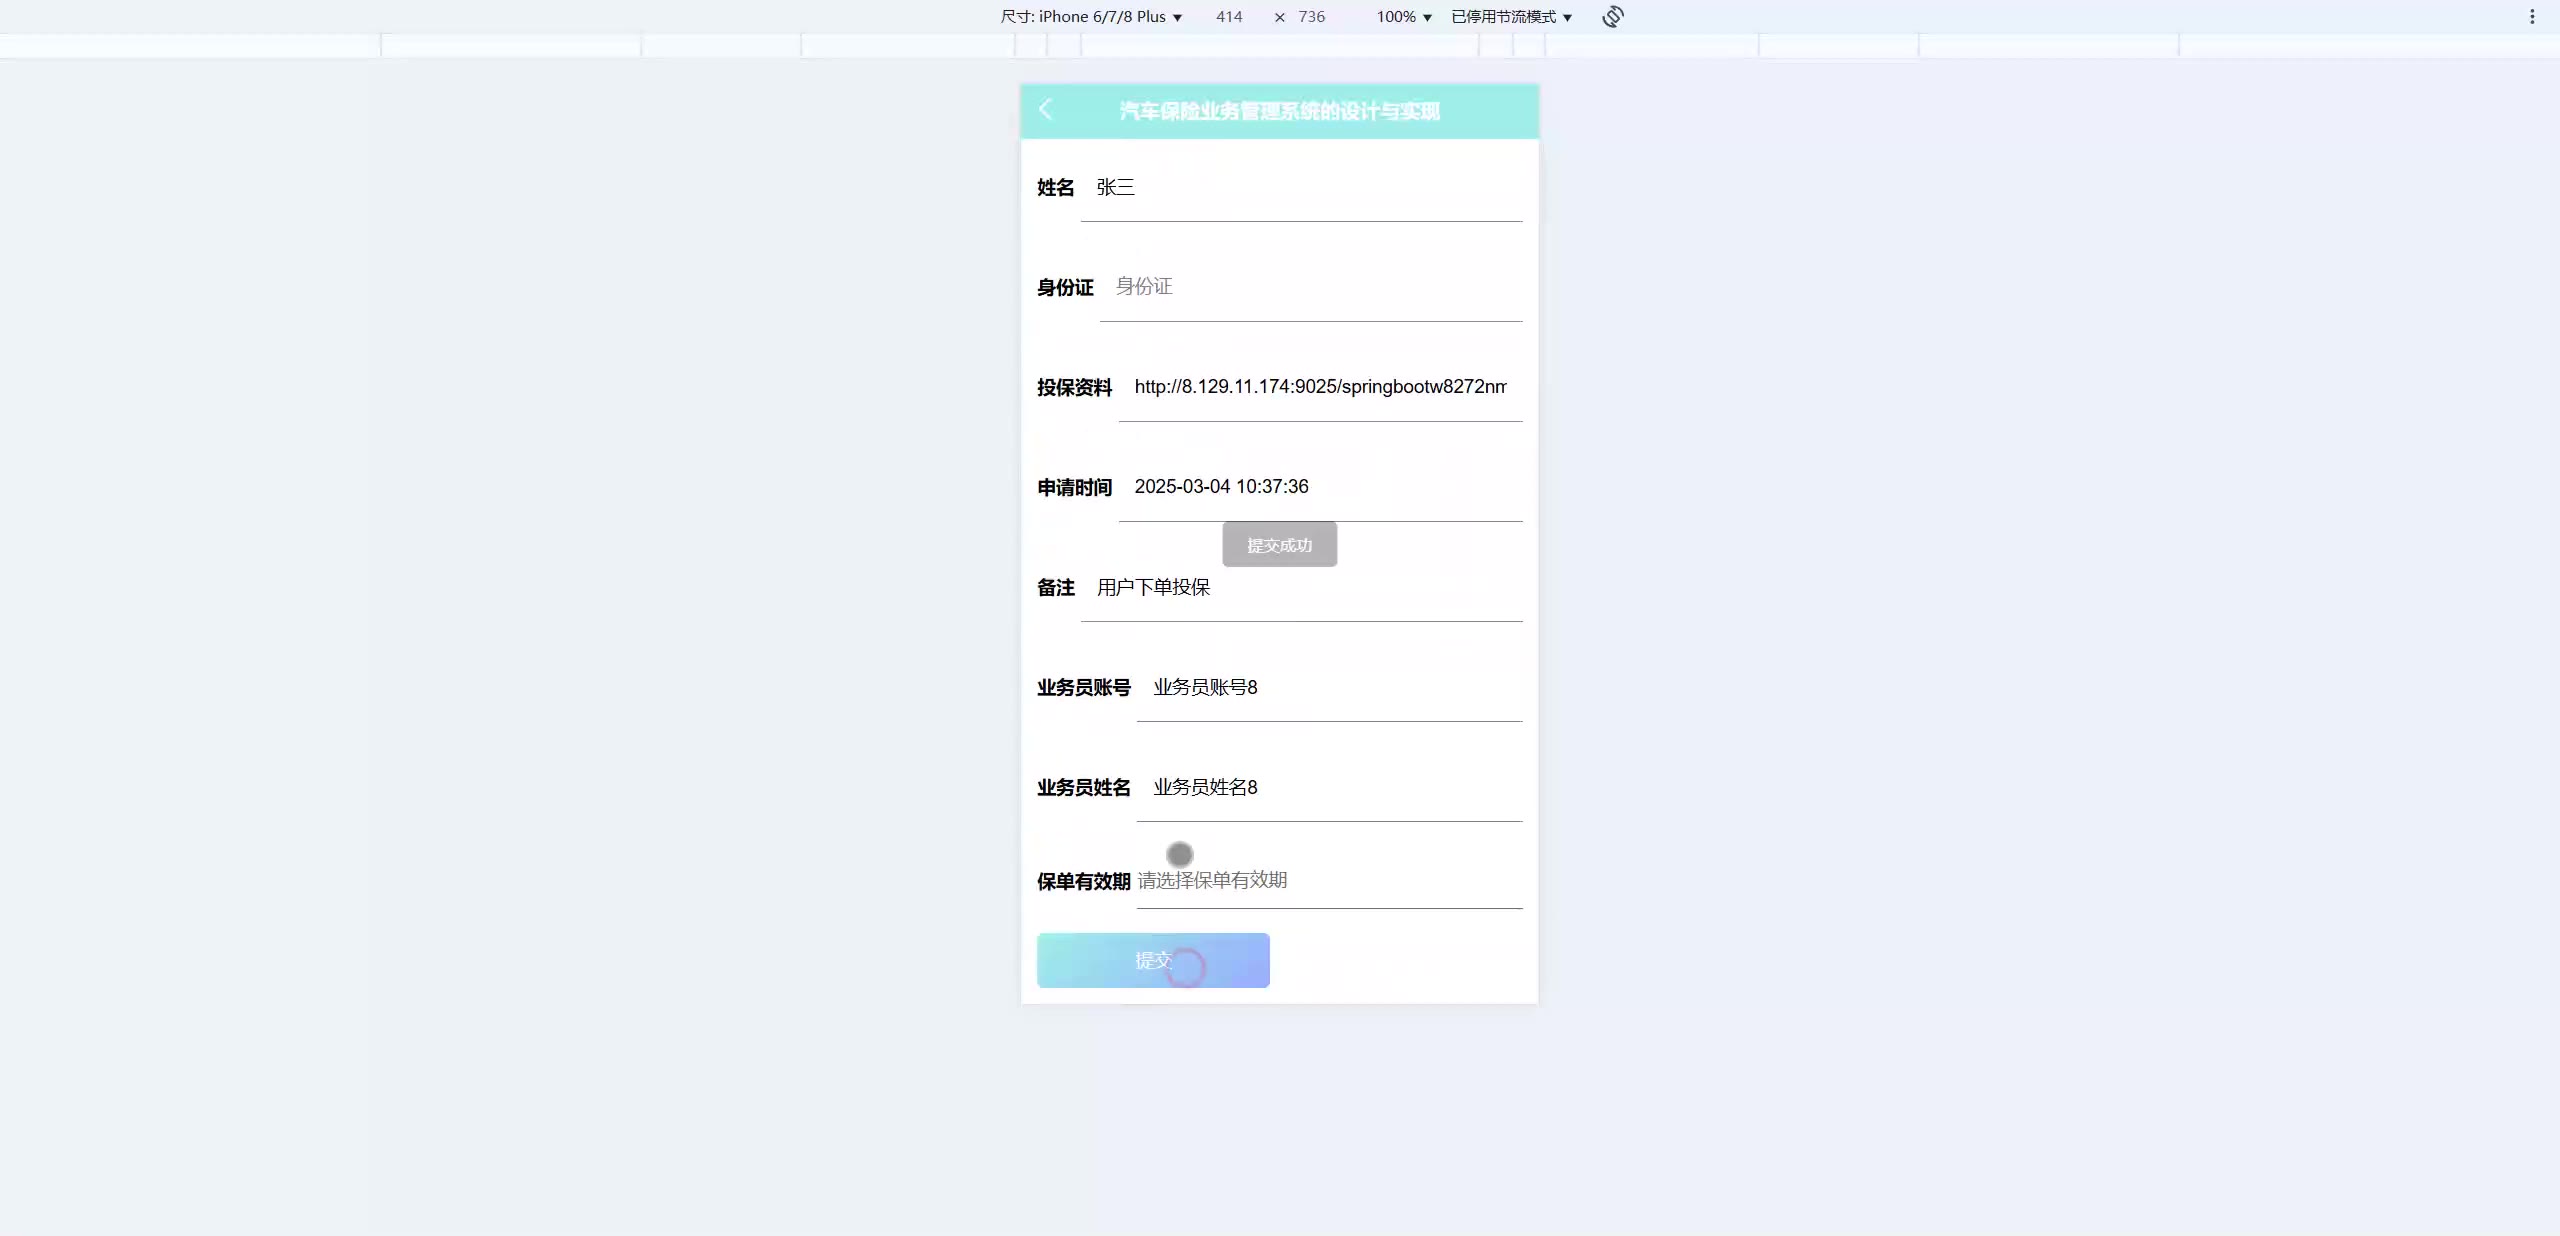Viewport: 2560px width, 1236px height.
Task: Click the back arrow in header
Action: click(1046, 110)
